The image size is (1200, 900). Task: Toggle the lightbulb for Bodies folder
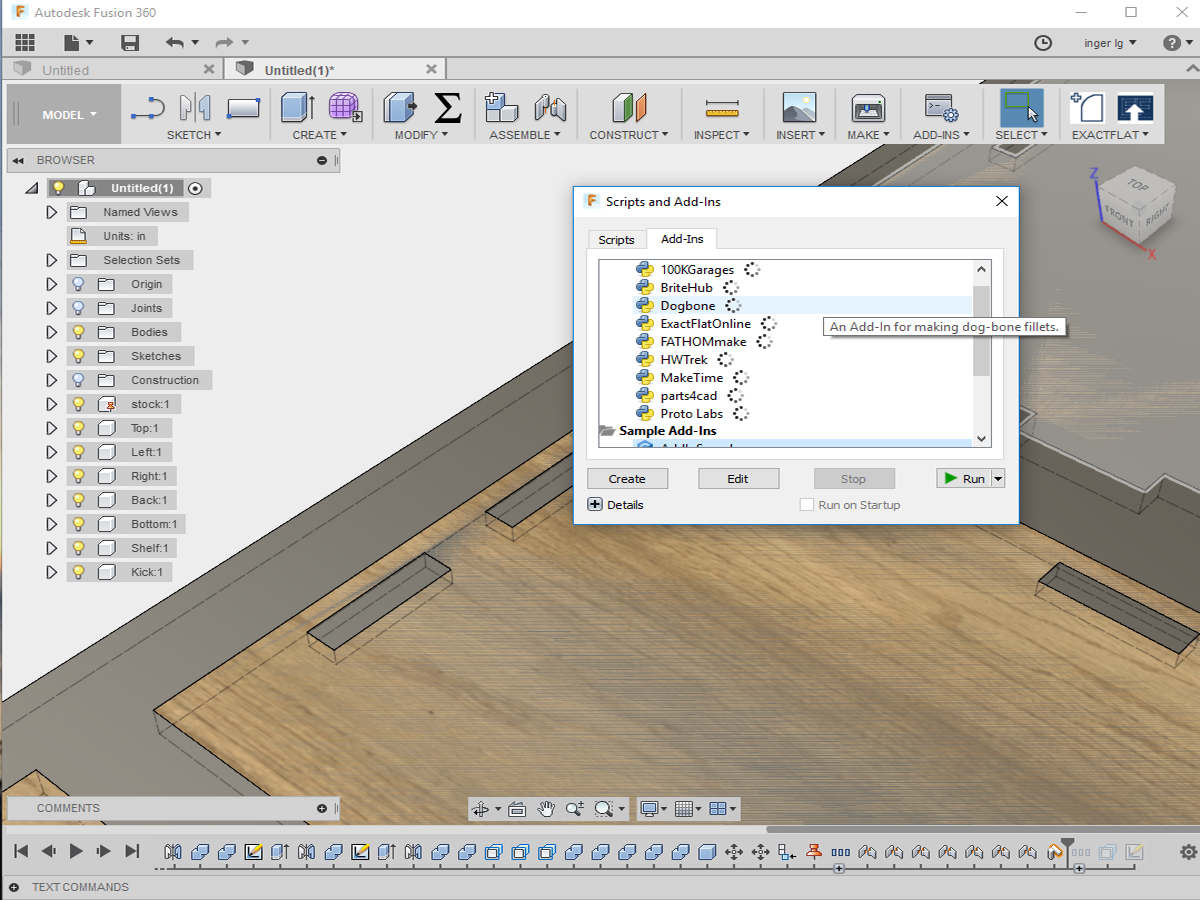coord(79,332)
